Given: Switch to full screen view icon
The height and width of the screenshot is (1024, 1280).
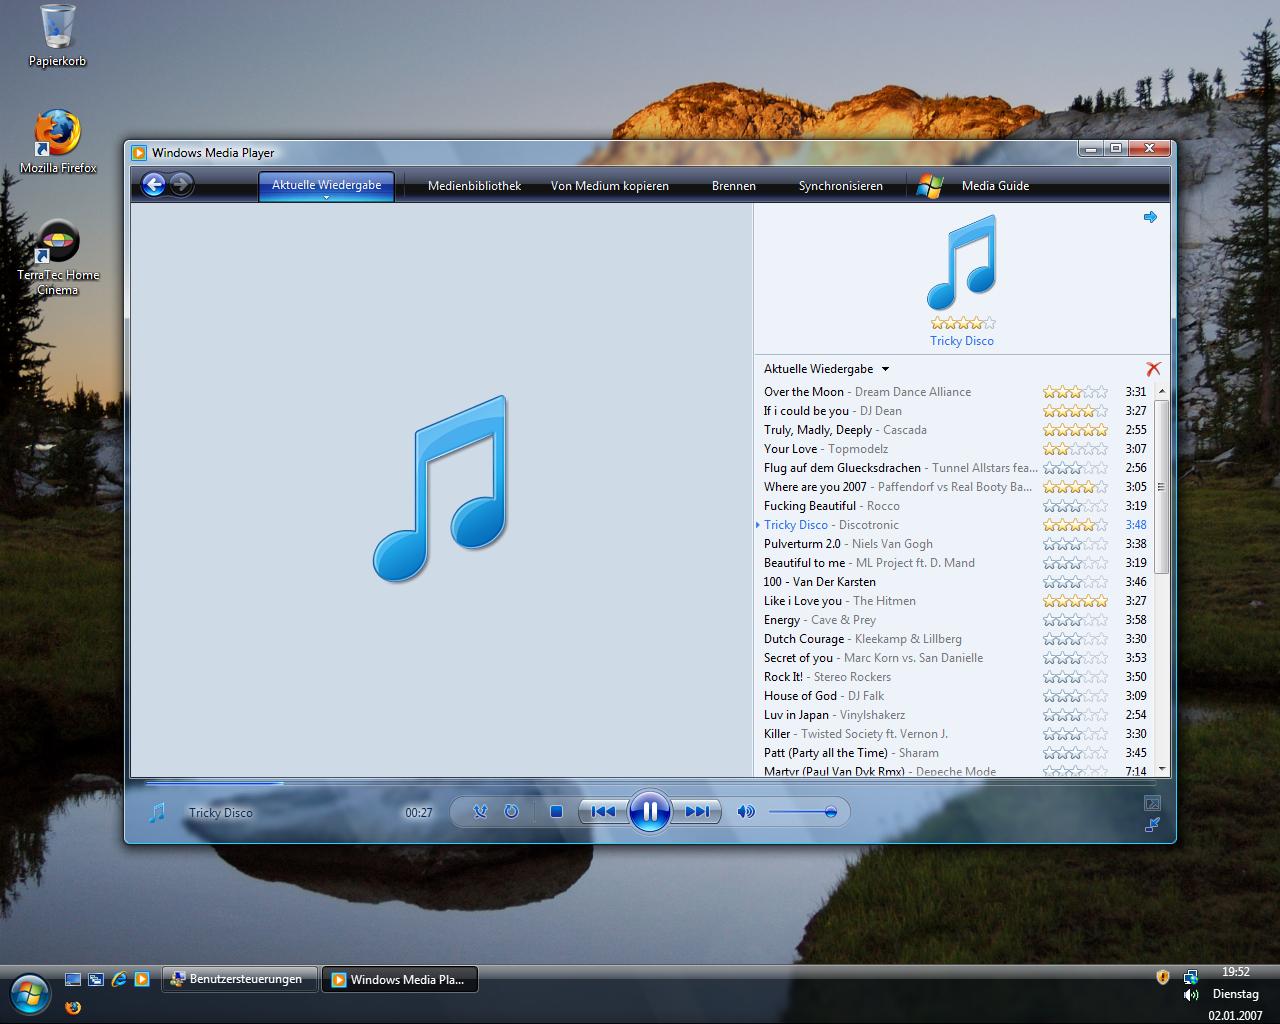Looking at the screenshot, I should coord(1152,803).
